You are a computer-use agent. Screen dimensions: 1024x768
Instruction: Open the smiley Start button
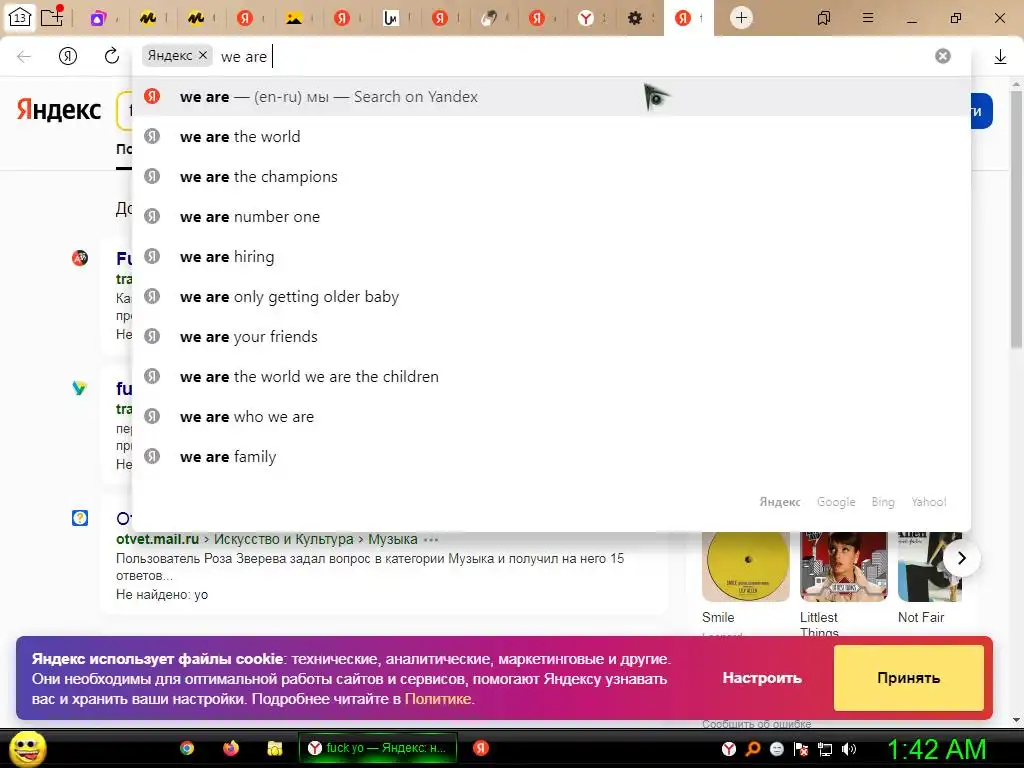[27, 748]
